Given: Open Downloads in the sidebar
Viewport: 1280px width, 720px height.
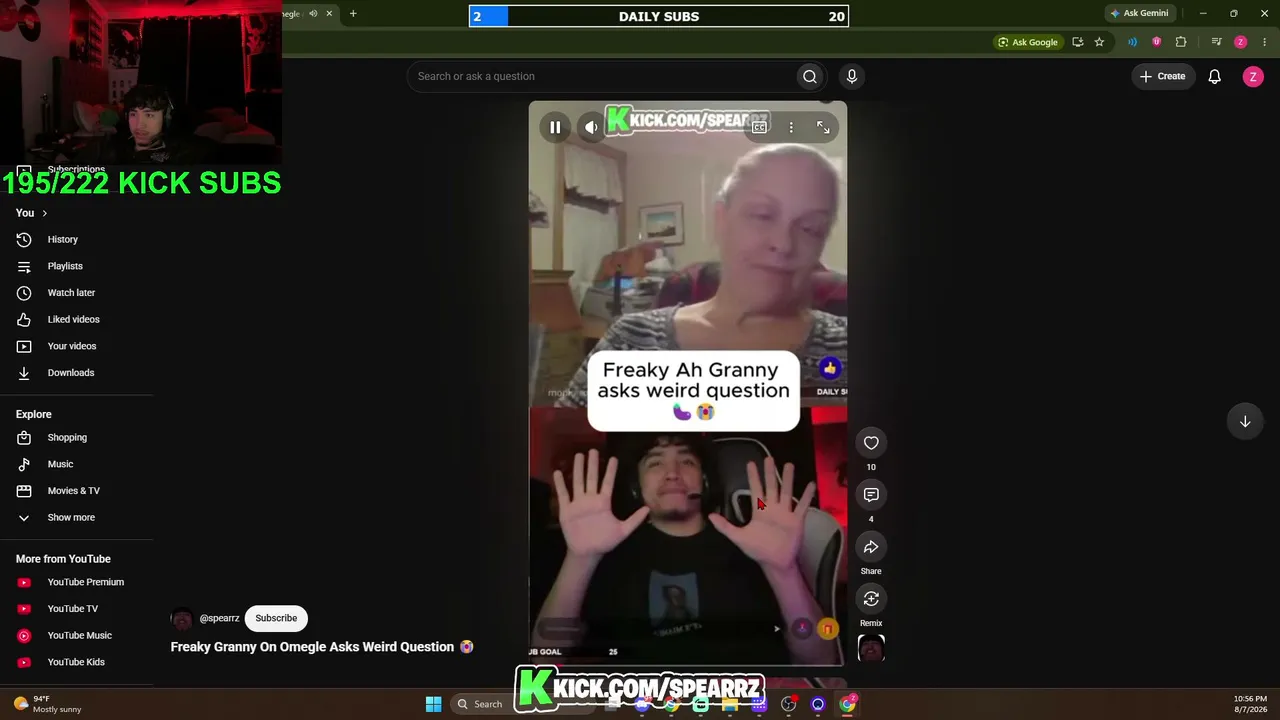Looking at the screenshot, I should (70, 373).
